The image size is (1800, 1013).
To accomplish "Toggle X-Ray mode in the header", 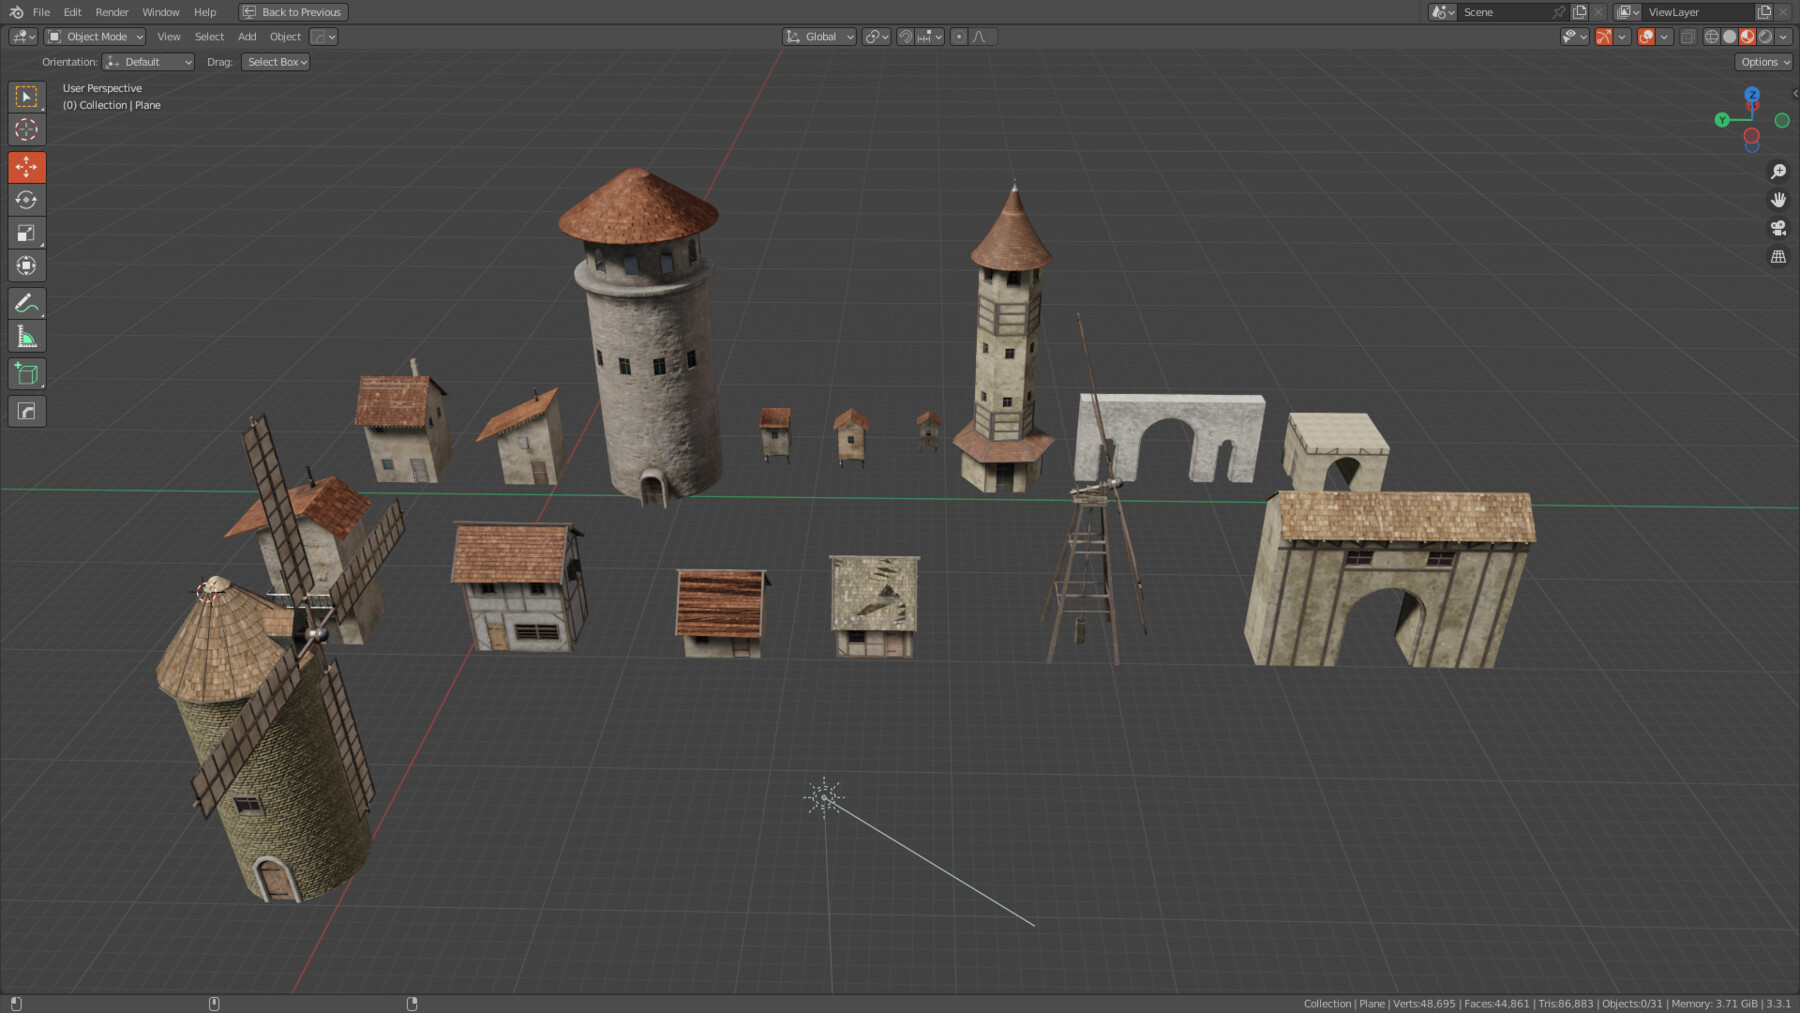I will point(1688,36).
